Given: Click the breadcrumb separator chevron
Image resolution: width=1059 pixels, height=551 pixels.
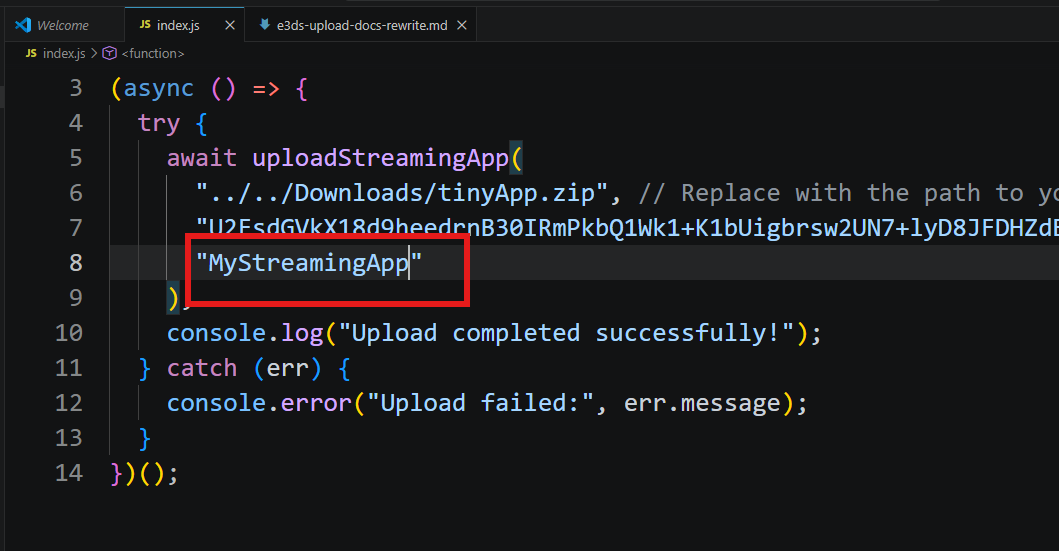Looking at the screenshot, I should pyautogui.click(x=95, y=53).
